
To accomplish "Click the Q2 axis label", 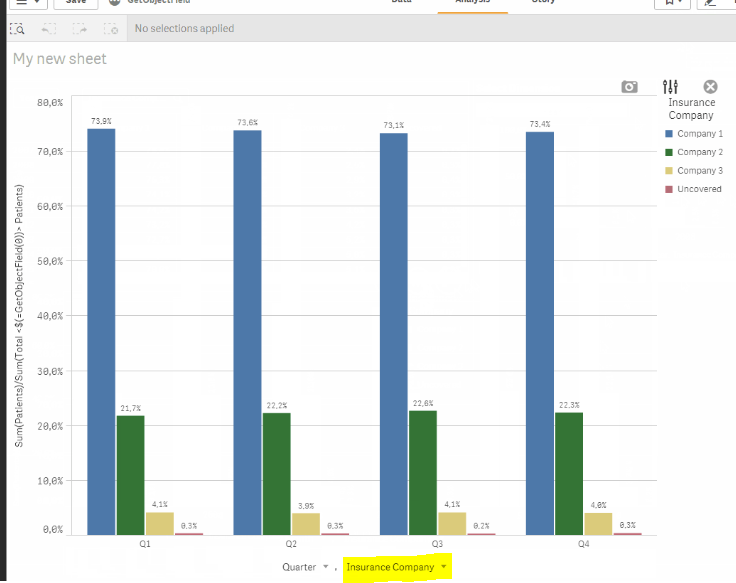I will coord(291,544).
